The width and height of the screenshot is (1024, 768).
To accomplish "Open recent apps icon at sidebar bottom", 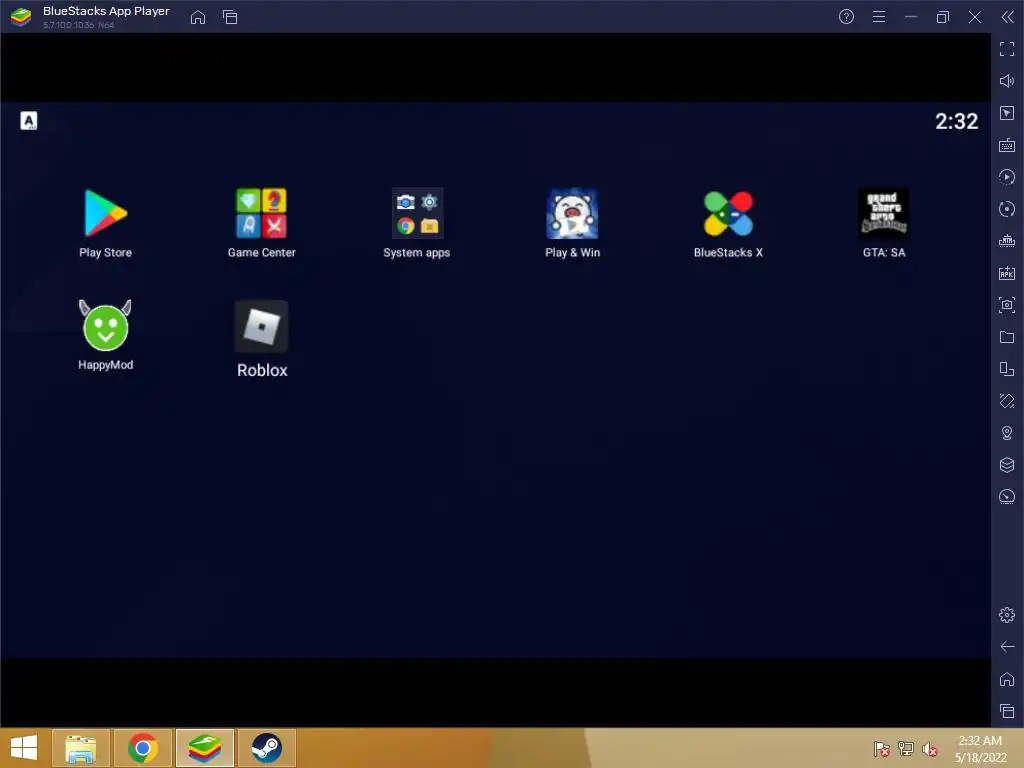I will 1007,711.
